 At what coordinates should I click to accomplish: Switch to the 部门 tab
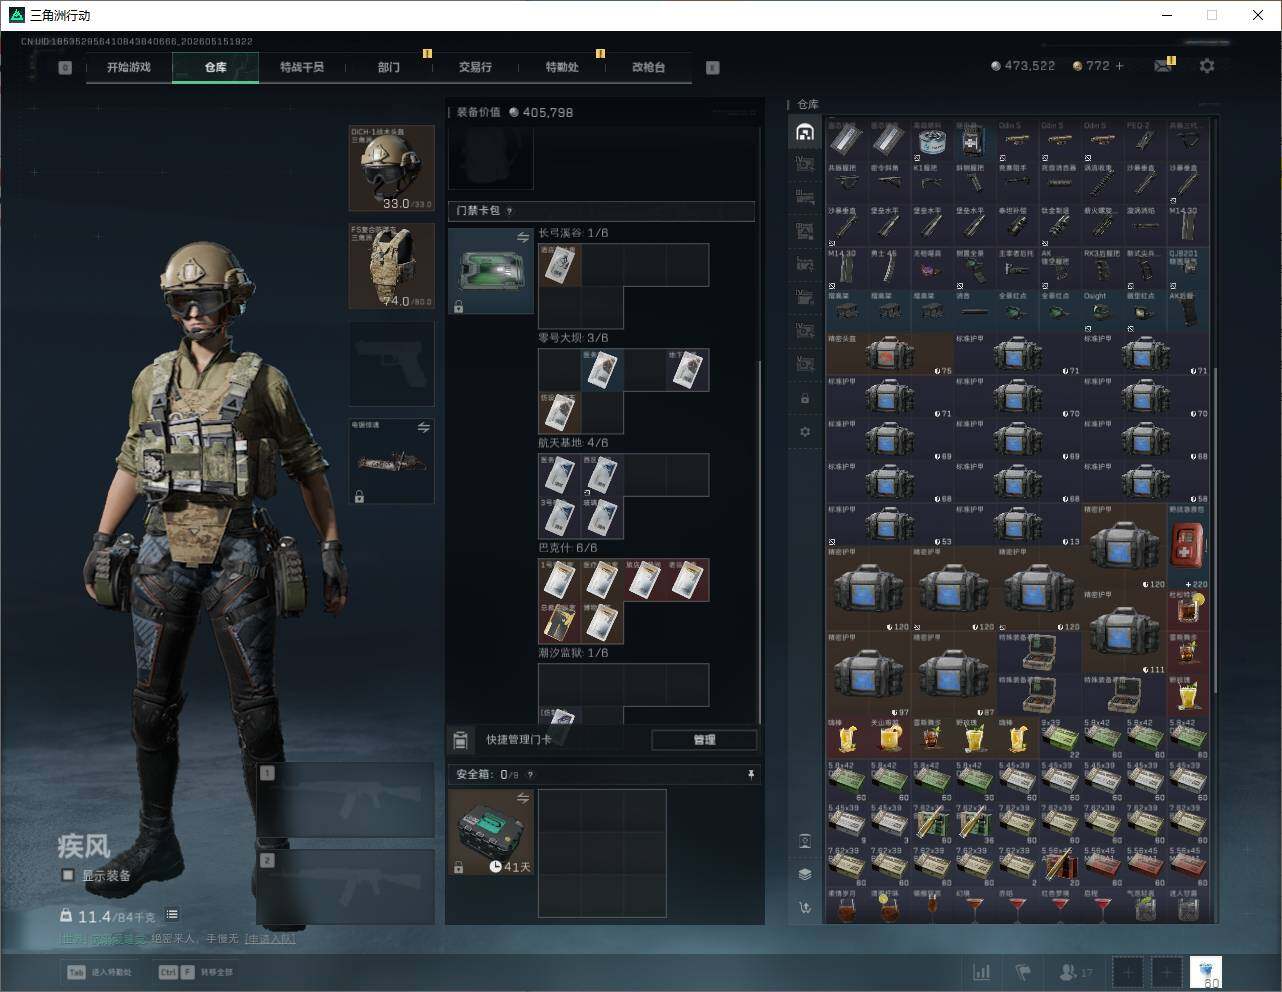click(x=389, y=67)
